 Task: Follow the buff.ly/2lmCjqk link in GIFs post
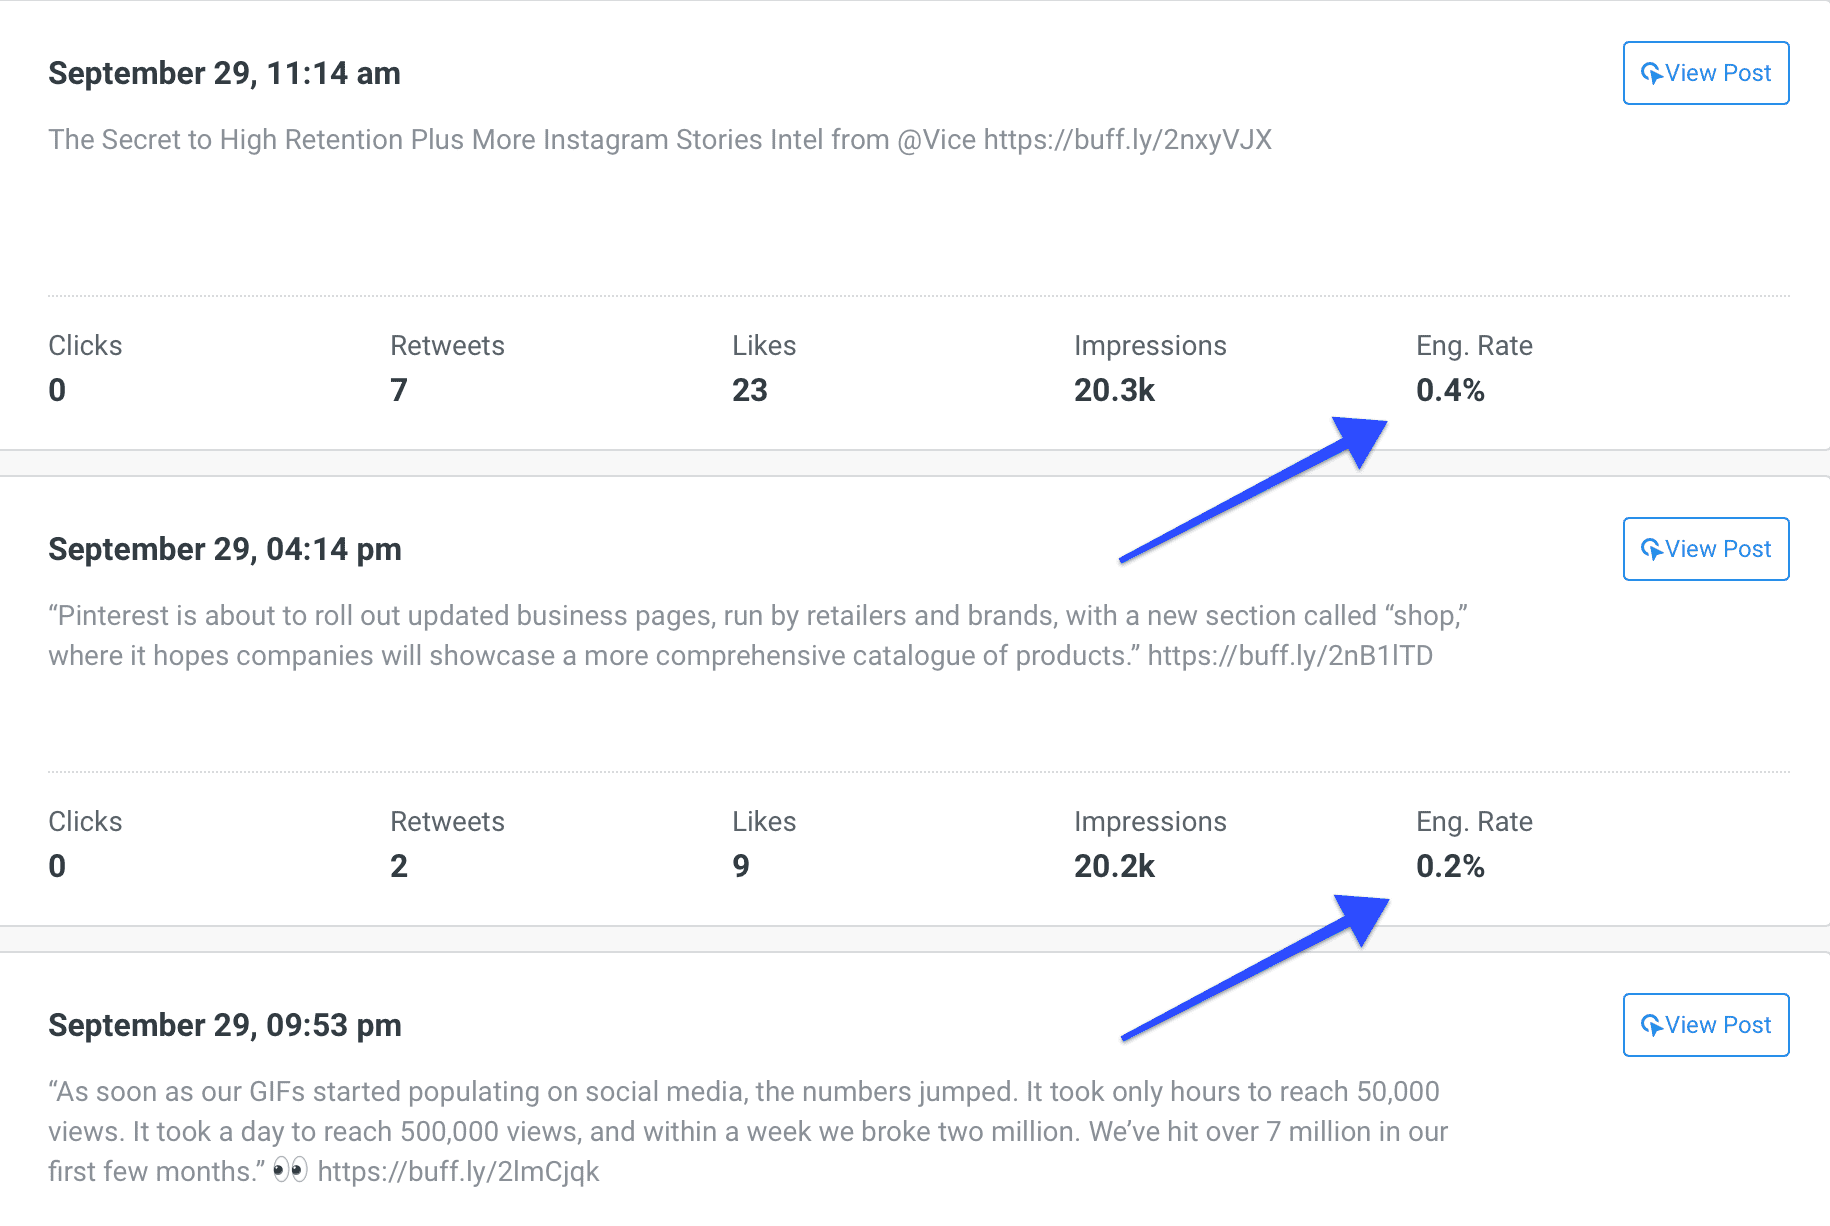458,1171
